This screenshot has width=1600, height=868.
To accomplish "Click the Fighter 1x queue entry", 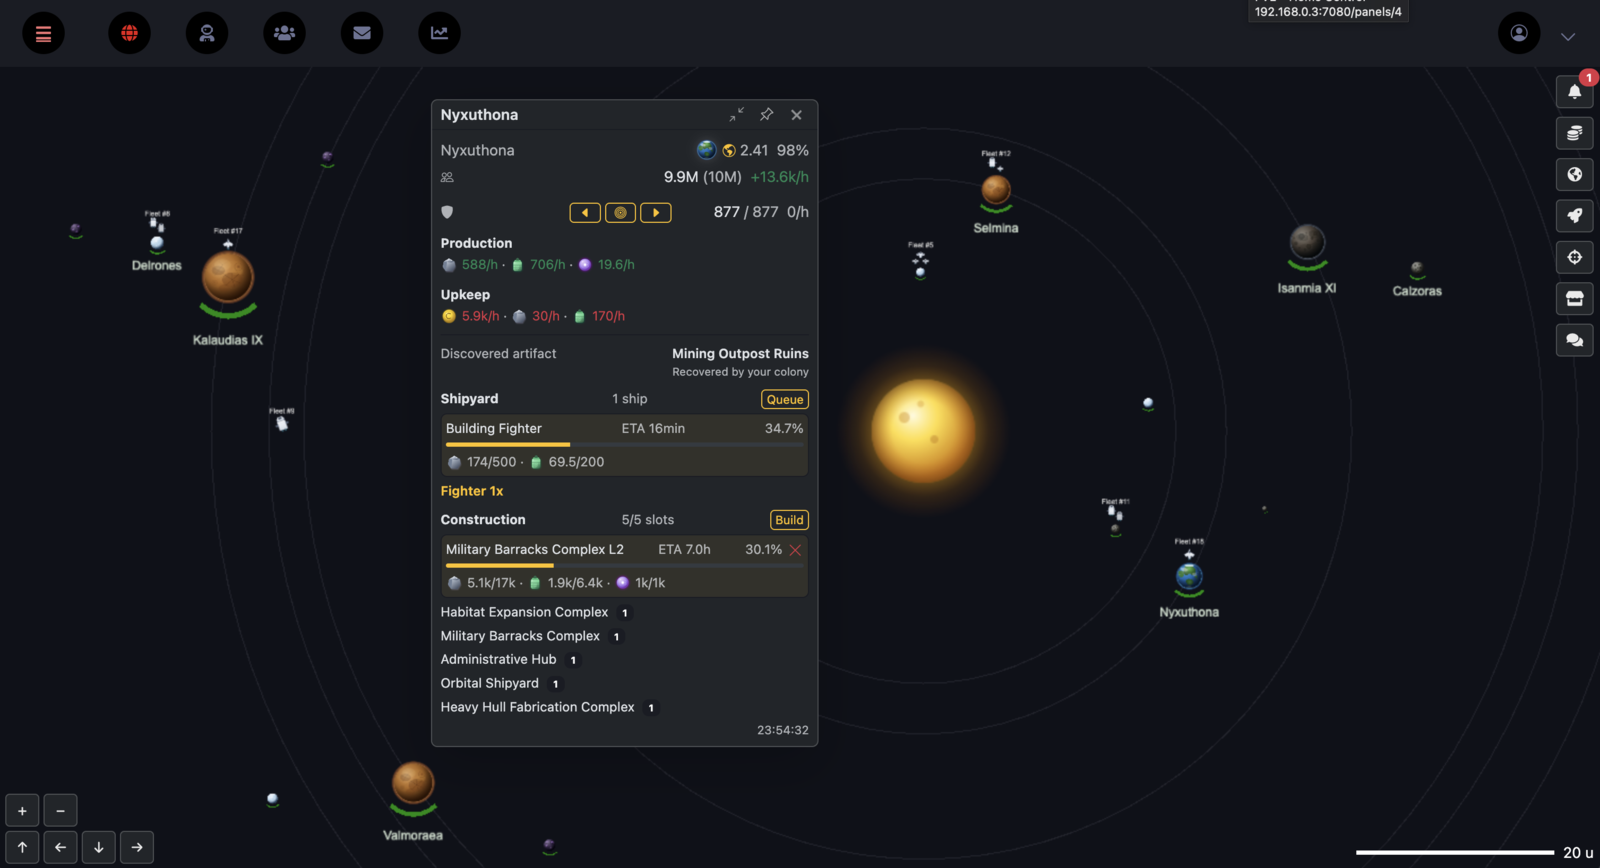I will (x=472, y=491).
